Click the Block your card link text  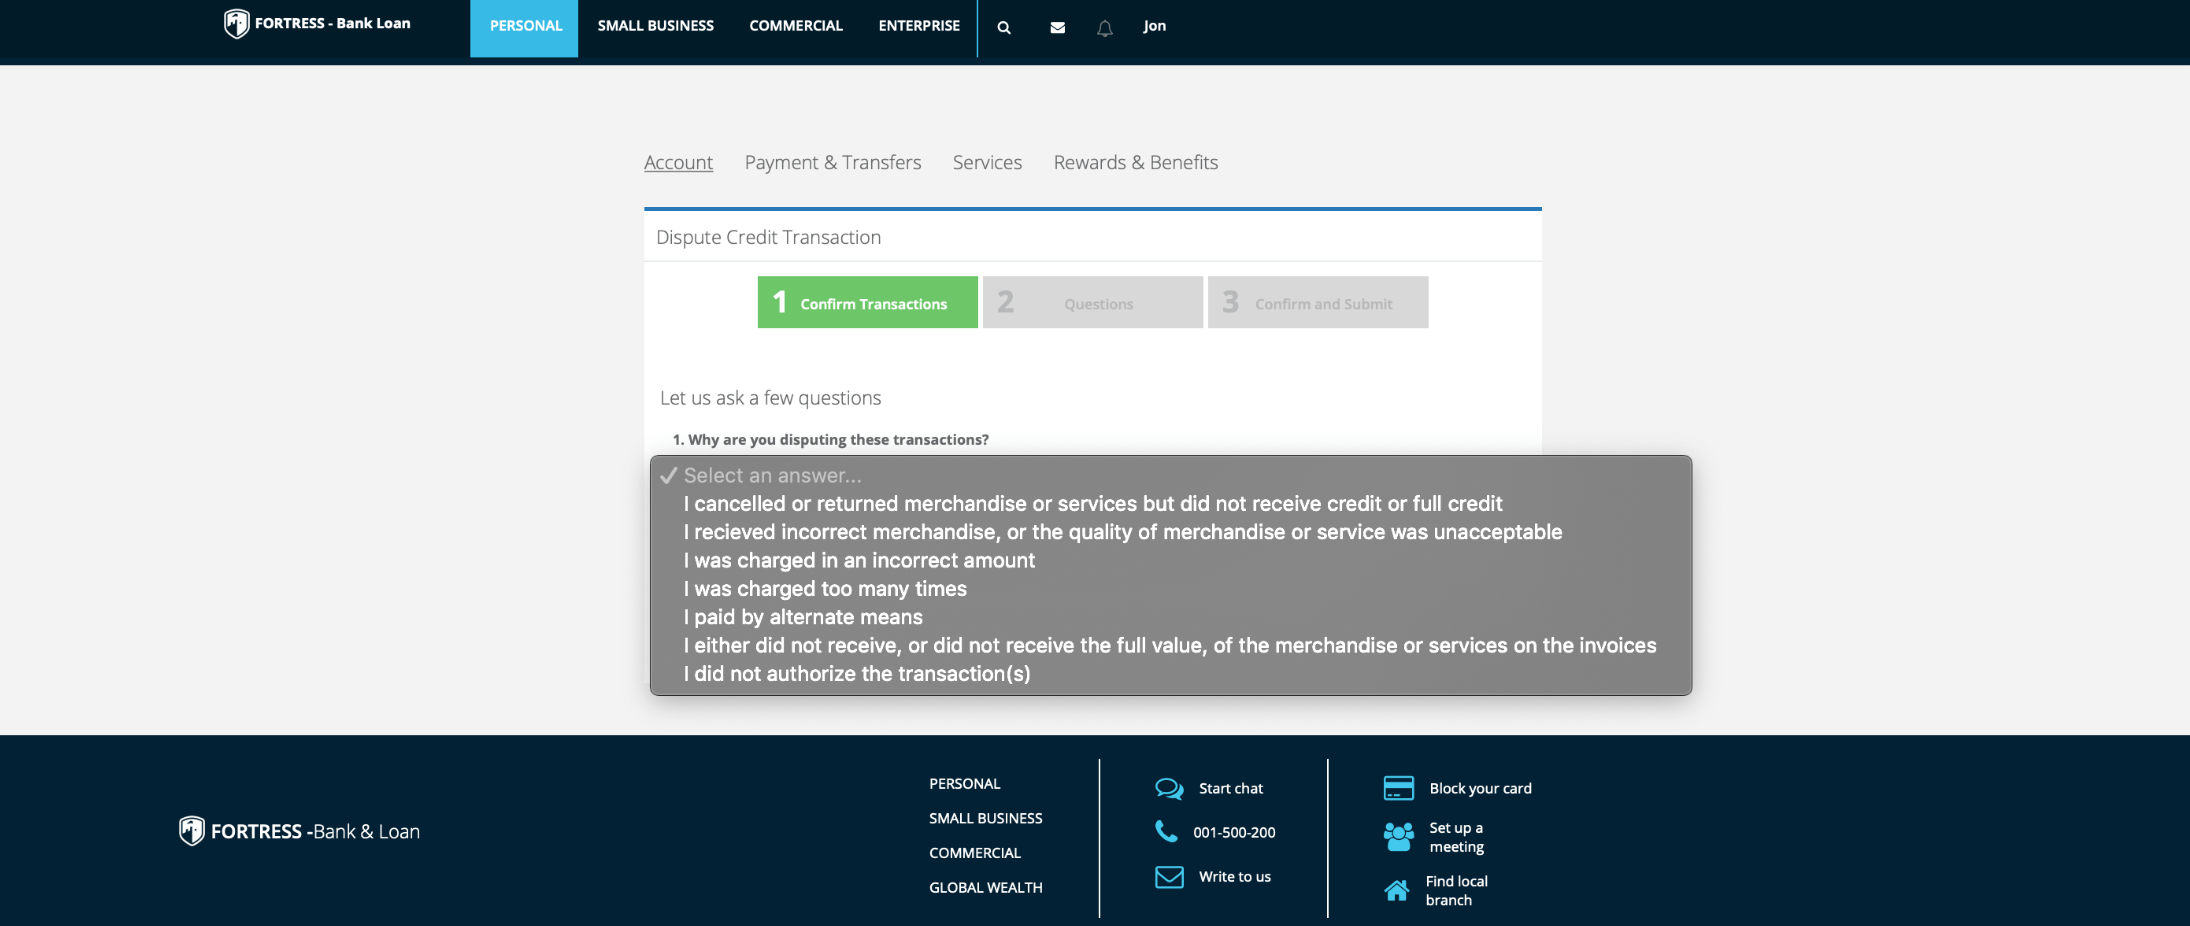pos(1481,789)
